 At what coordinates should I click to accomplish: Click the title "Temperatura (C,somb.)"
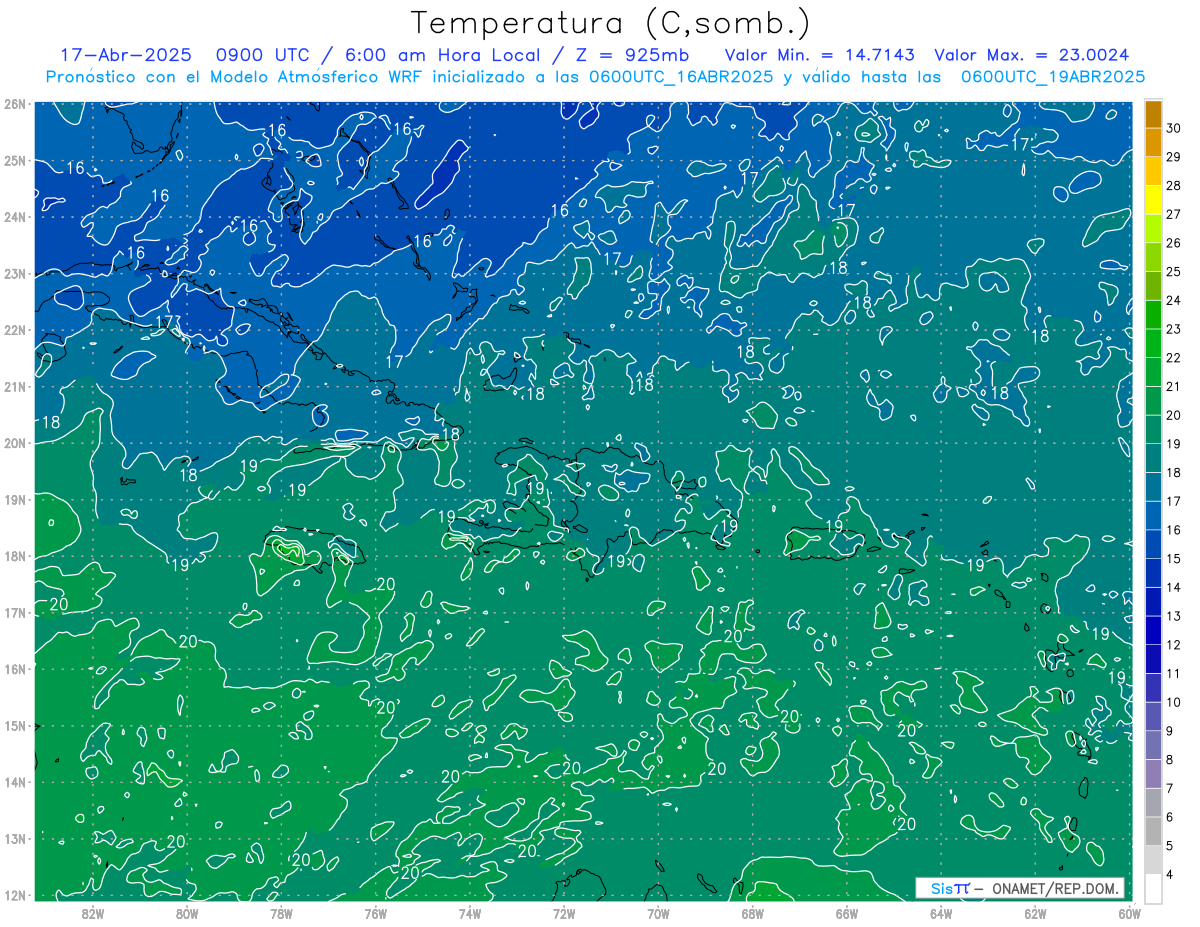click(611, 23)
